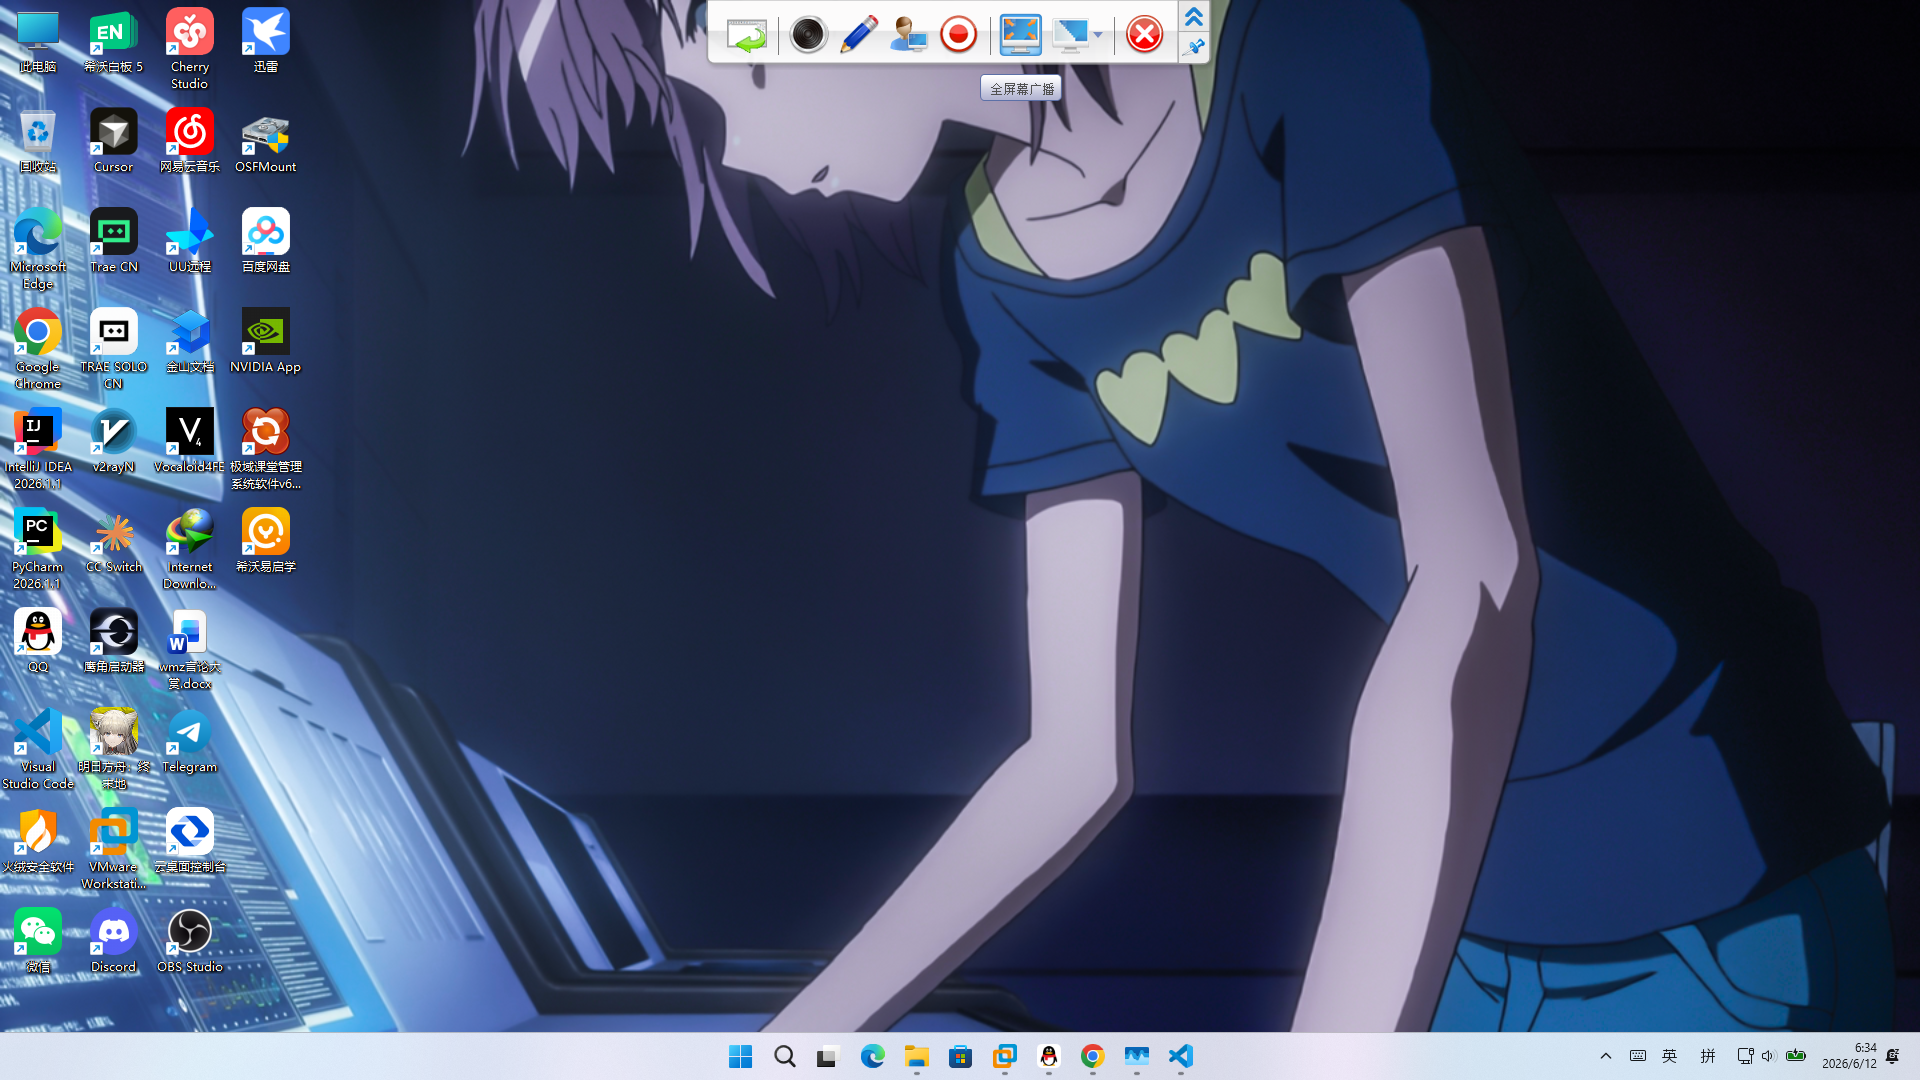Select the Visual Studio Code desktop shortcut
1920x1080 pixels.
pos(38,750)
